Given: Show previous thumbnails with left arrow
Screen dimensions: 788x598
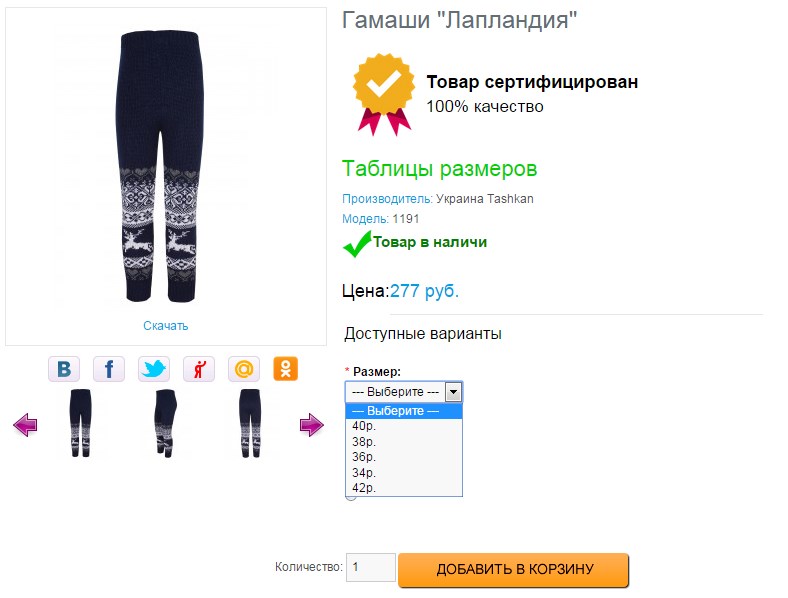Looking at the screenshot, I should 25,425.
